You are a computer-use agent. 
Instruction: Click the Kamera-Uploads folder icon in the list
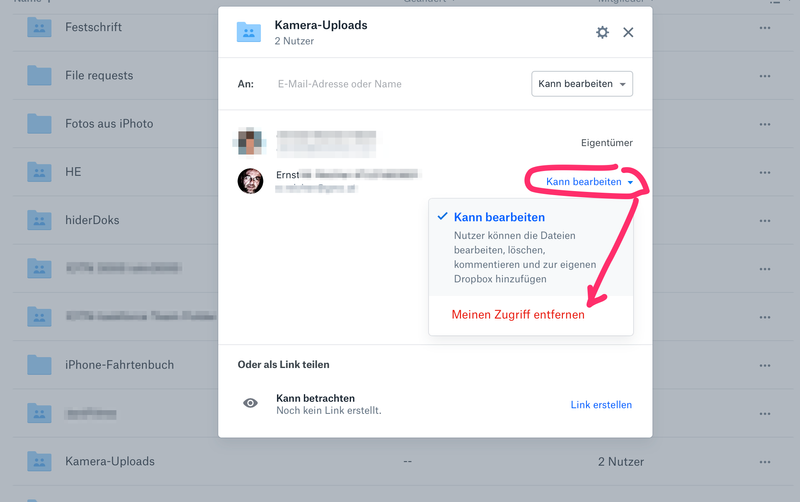39,461
